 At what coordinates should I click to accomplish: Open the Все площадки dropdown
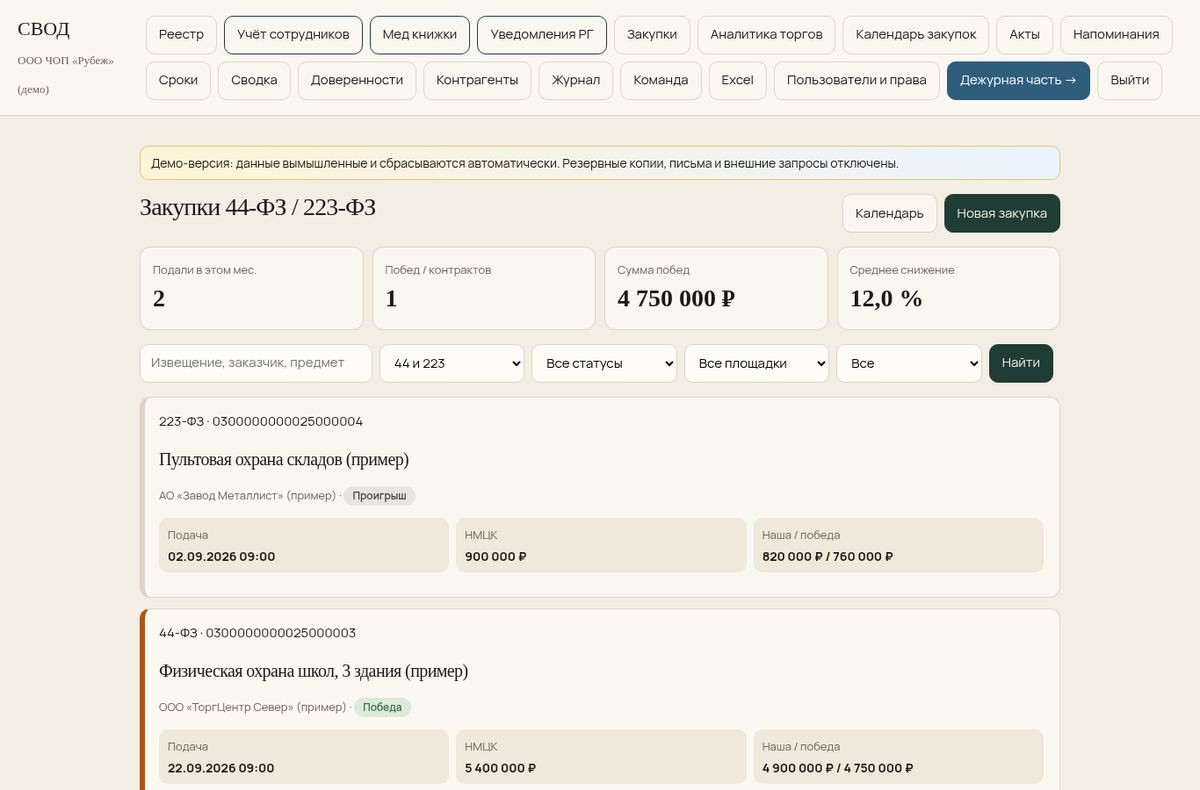click(x=757, y=363)
